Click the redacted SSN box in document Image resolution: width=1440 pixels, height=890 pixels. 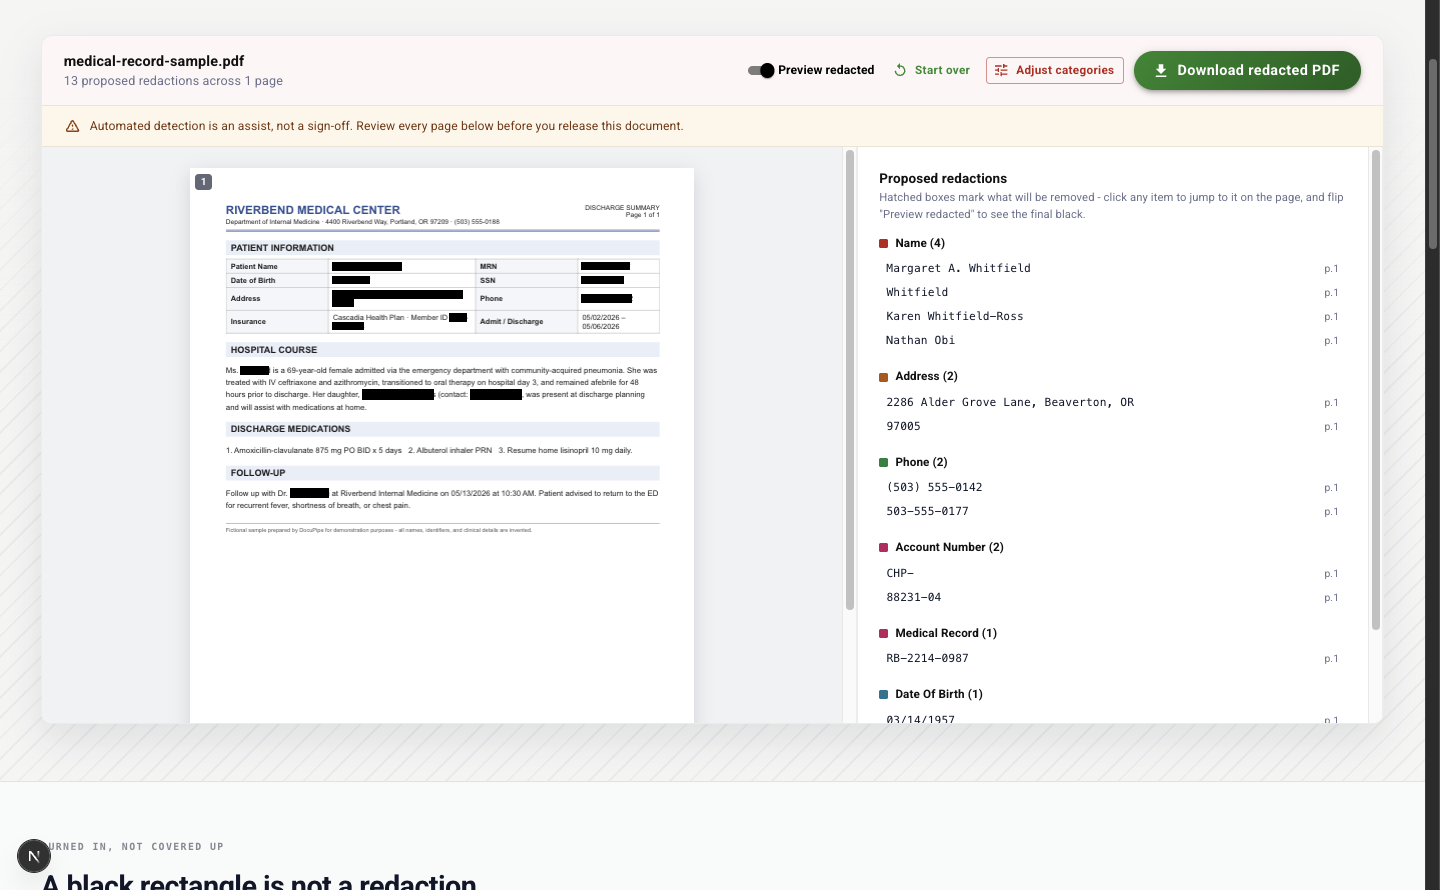click(602, 280)
